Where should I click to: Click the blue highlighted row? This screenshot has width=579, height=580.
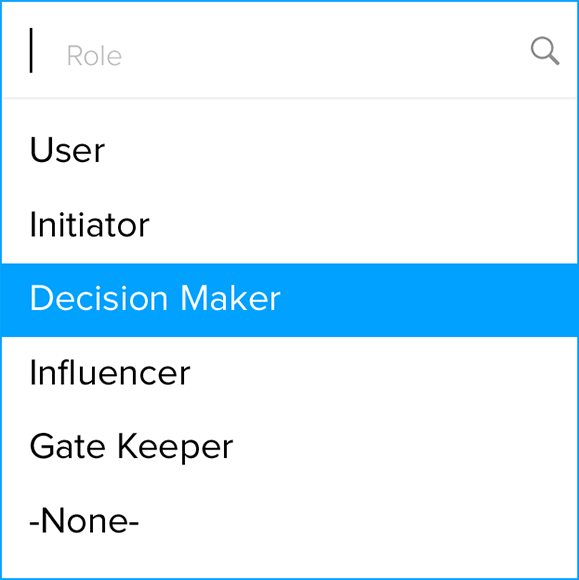click(x=289, y=300)
